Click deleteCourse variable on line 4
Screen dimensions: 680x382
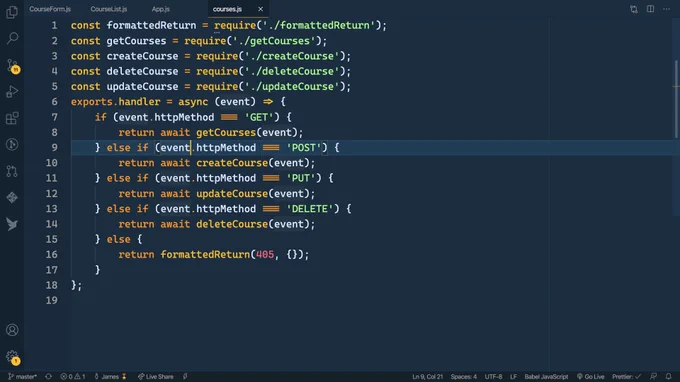pos(142,71)
